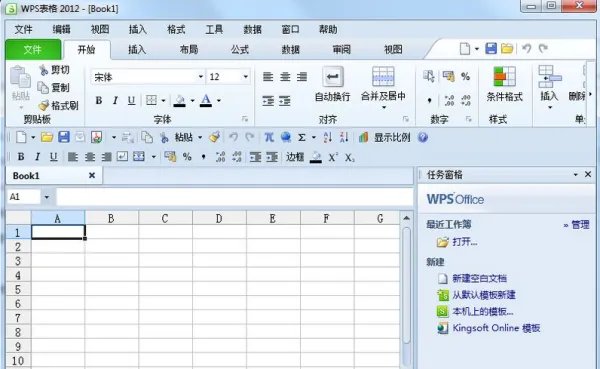Image resolution: width=600 pixels, height=369 pixels.
Task: Align text left in the ribbon align group
Action: tap(268, 77)
